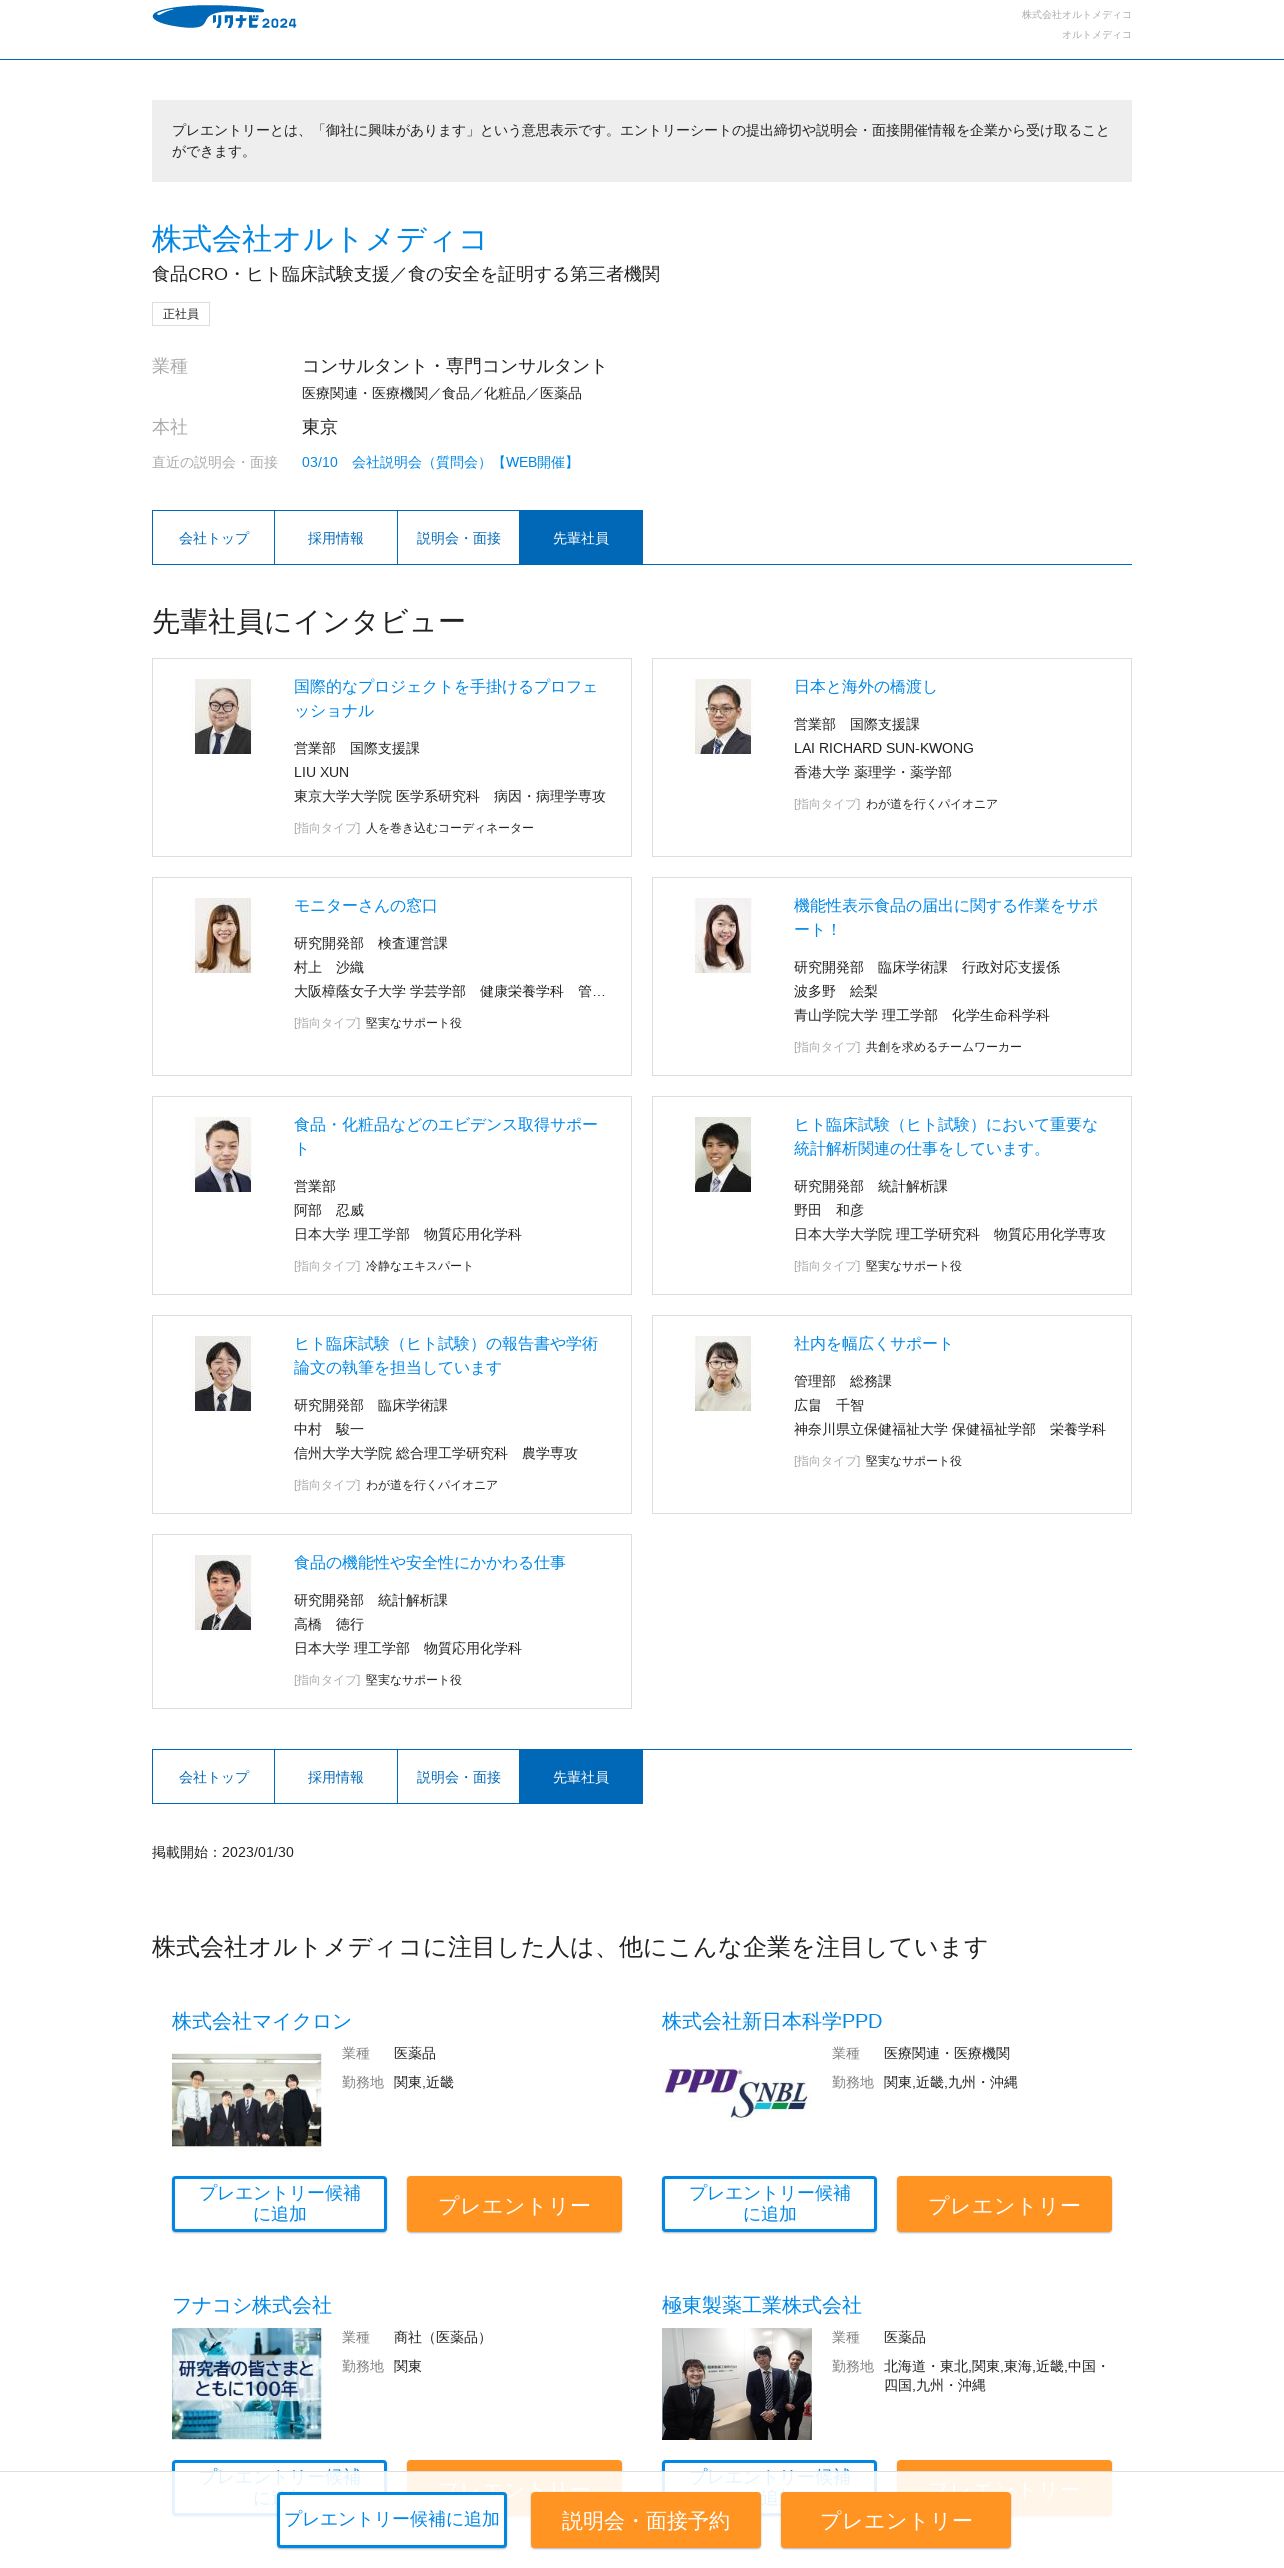Image resolution: width=1284 pixels, height=2568 pixels.
Task: Open the 株式会社オルトメディコ company title link
Action: (319, 239)
